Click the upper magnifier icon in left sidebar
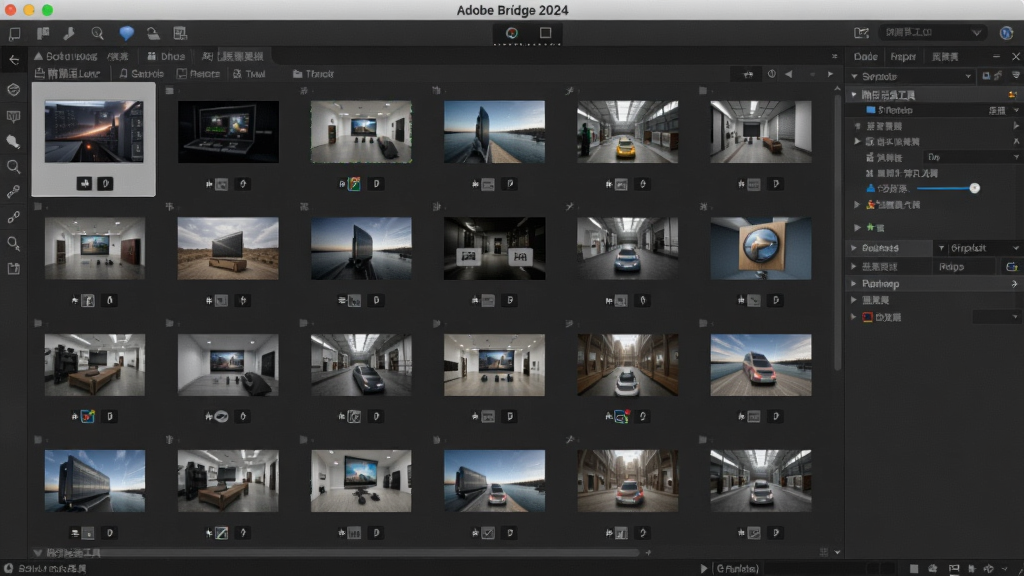This screenshot has width=1024, height=576. 13,167
